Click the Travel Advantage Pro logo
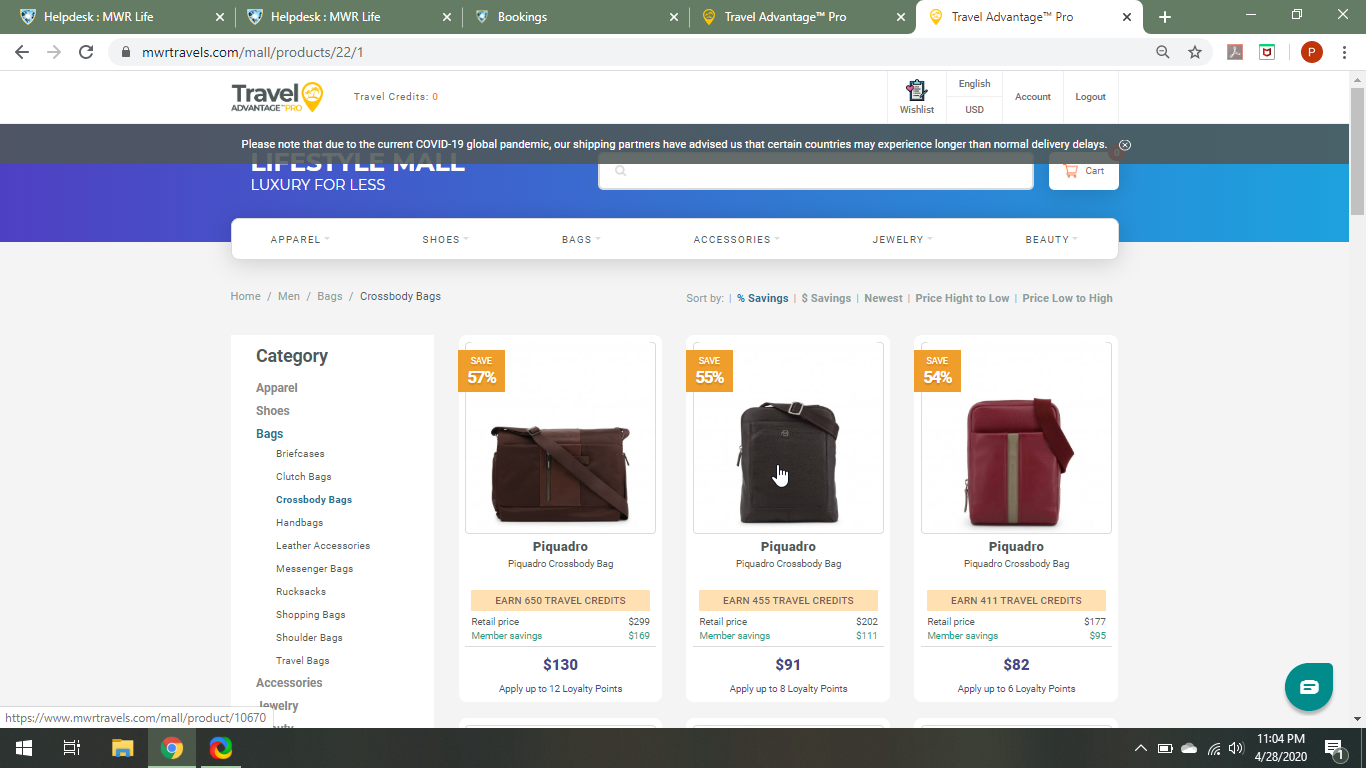 (x=277, y=97)
